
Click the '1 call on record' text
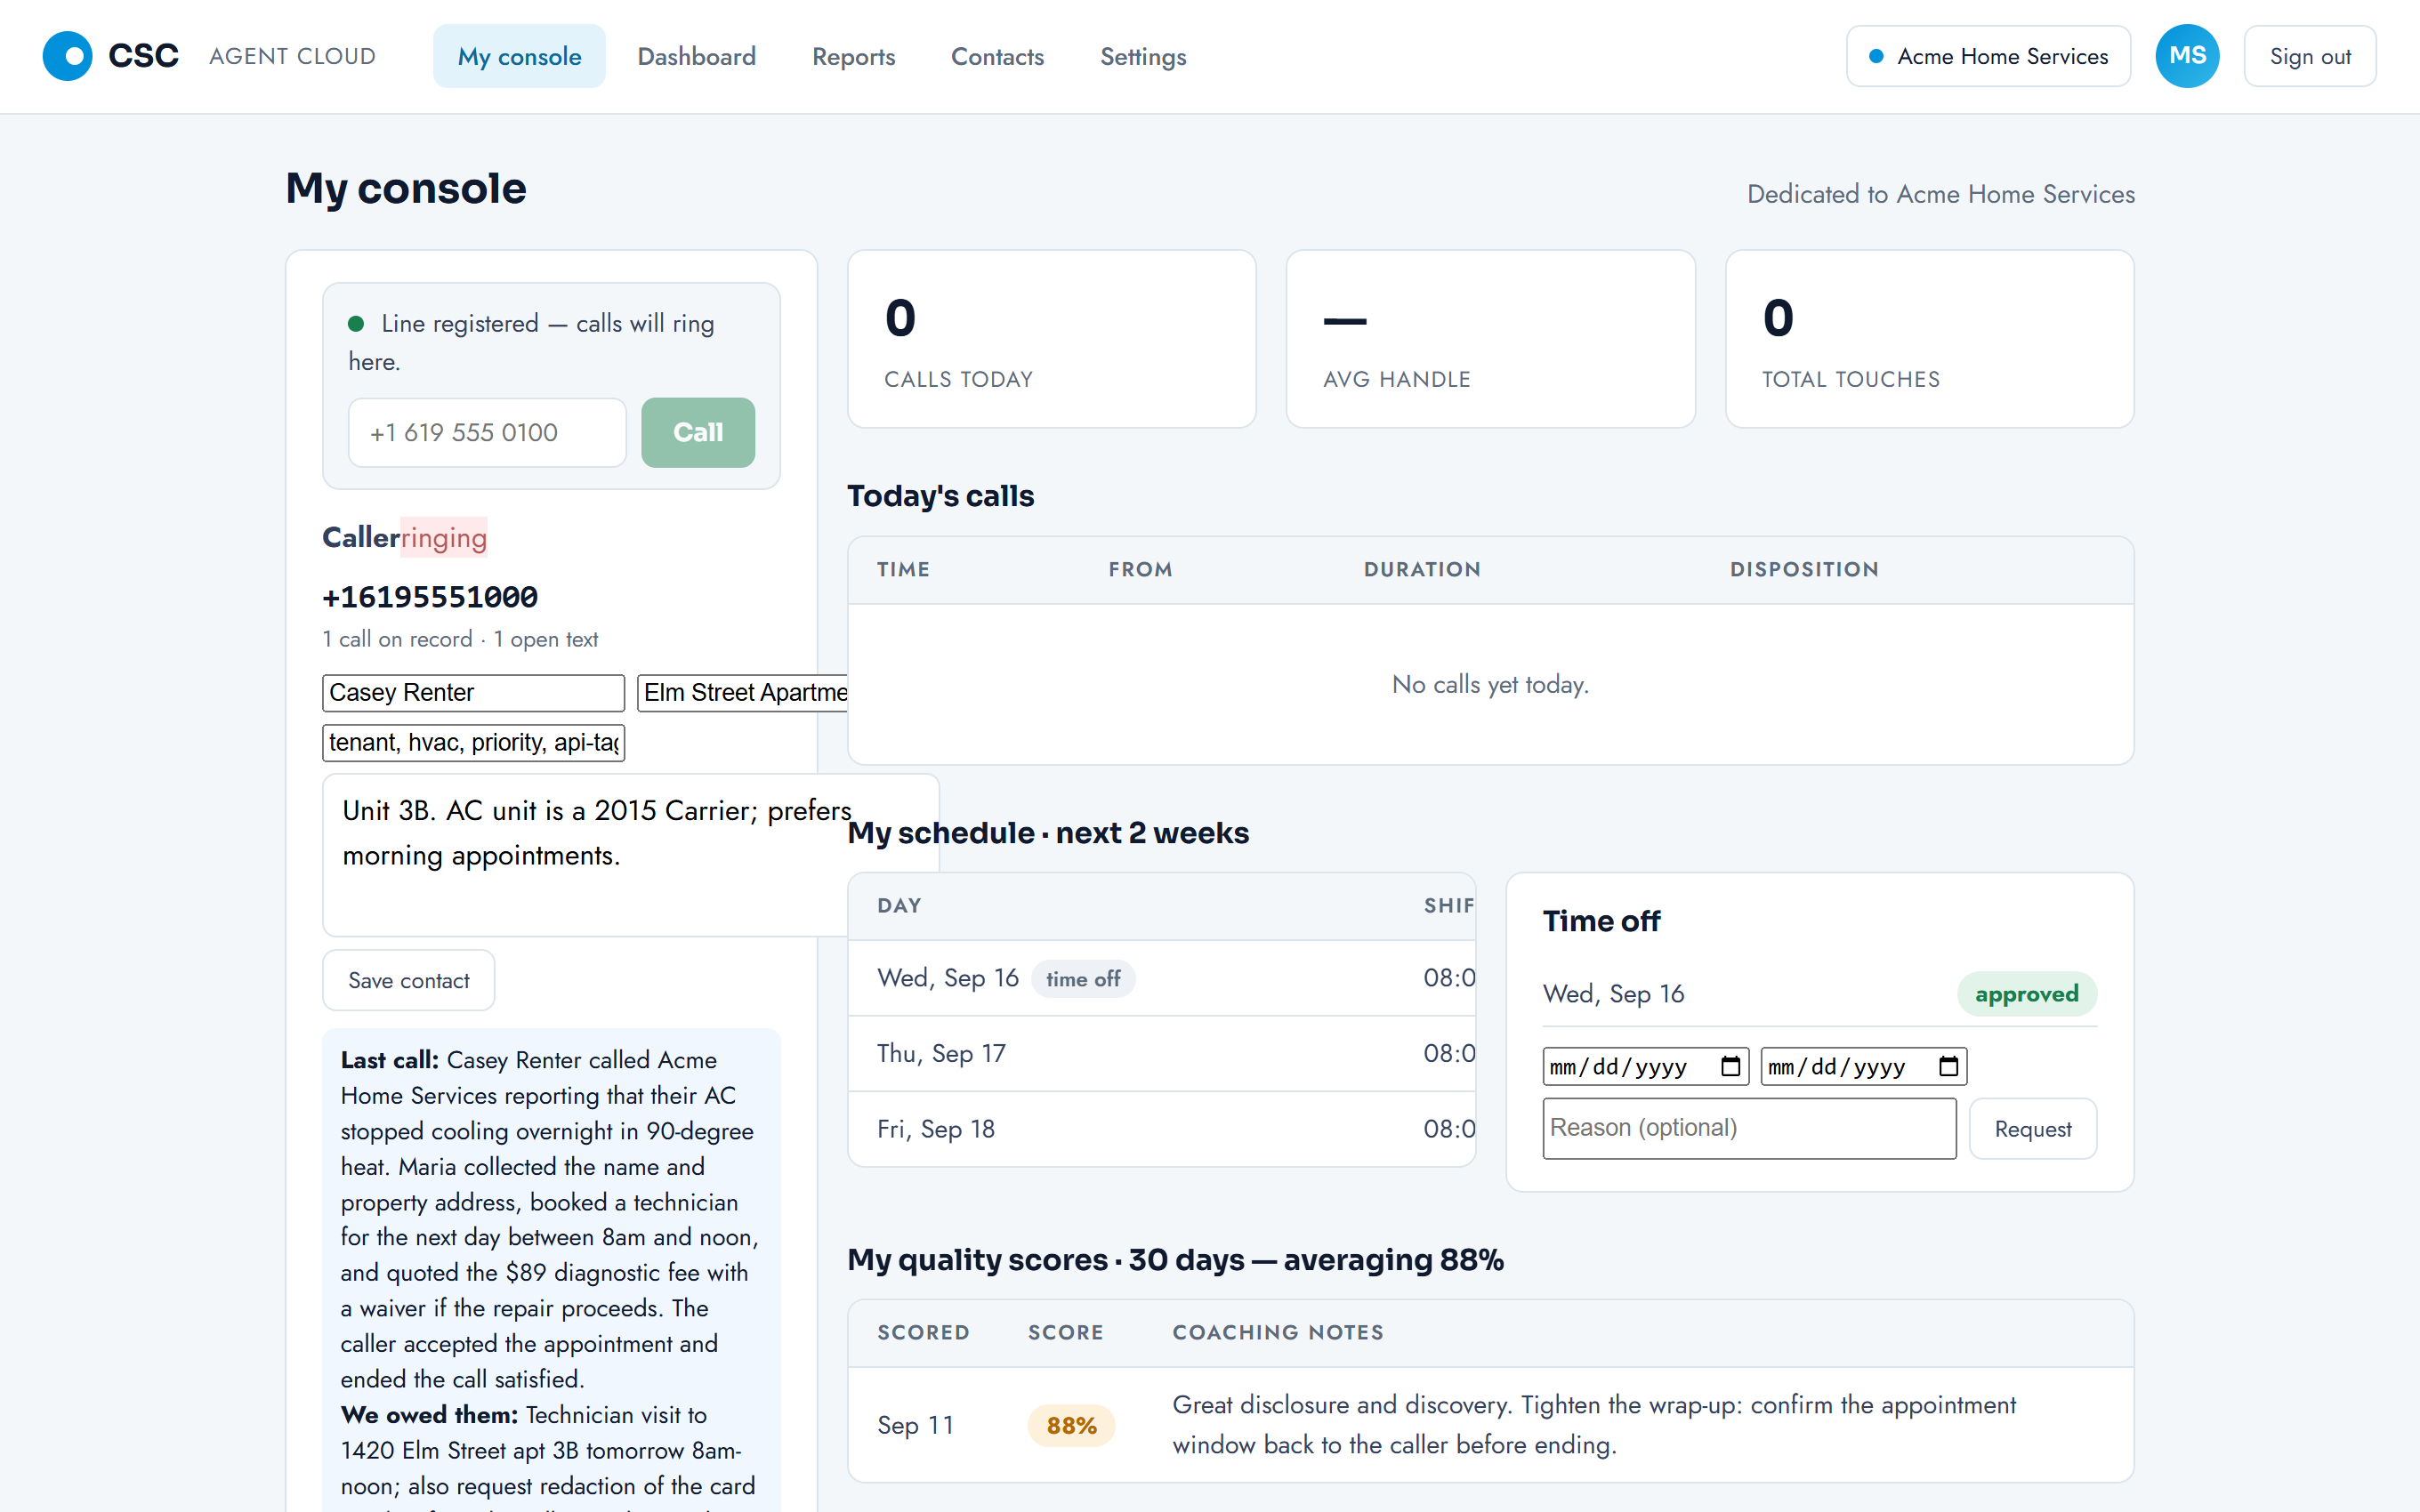pos(397,639)
